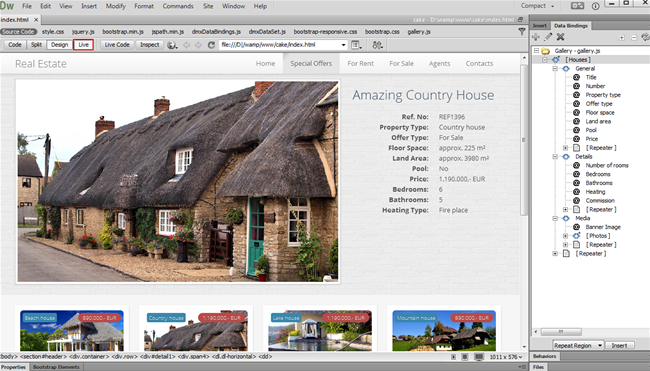The image size is (650, 371).
Task: Toggle the Inspect mode button
Action: [x=149, y=45]
